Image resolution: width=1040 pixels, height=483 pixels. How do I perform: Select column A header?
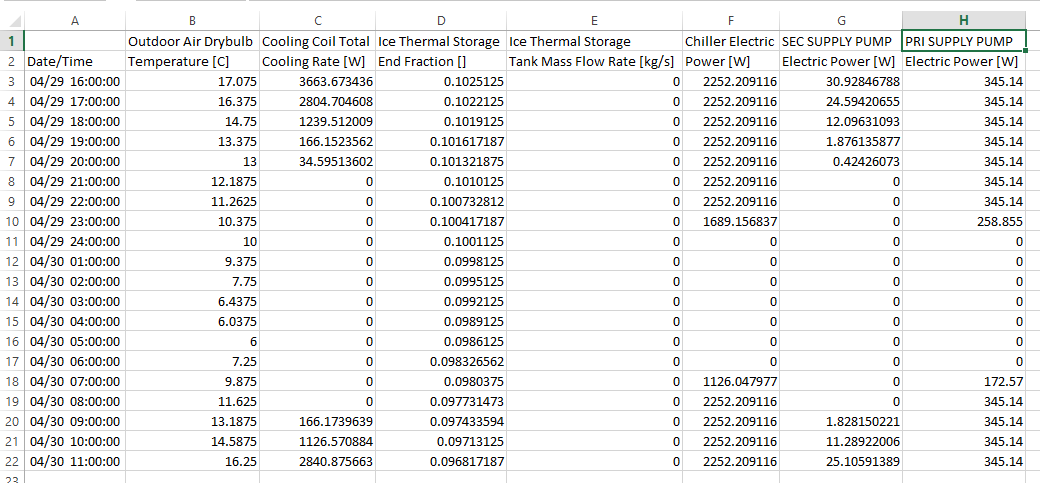pyautogui.click(x=75, y=21)
